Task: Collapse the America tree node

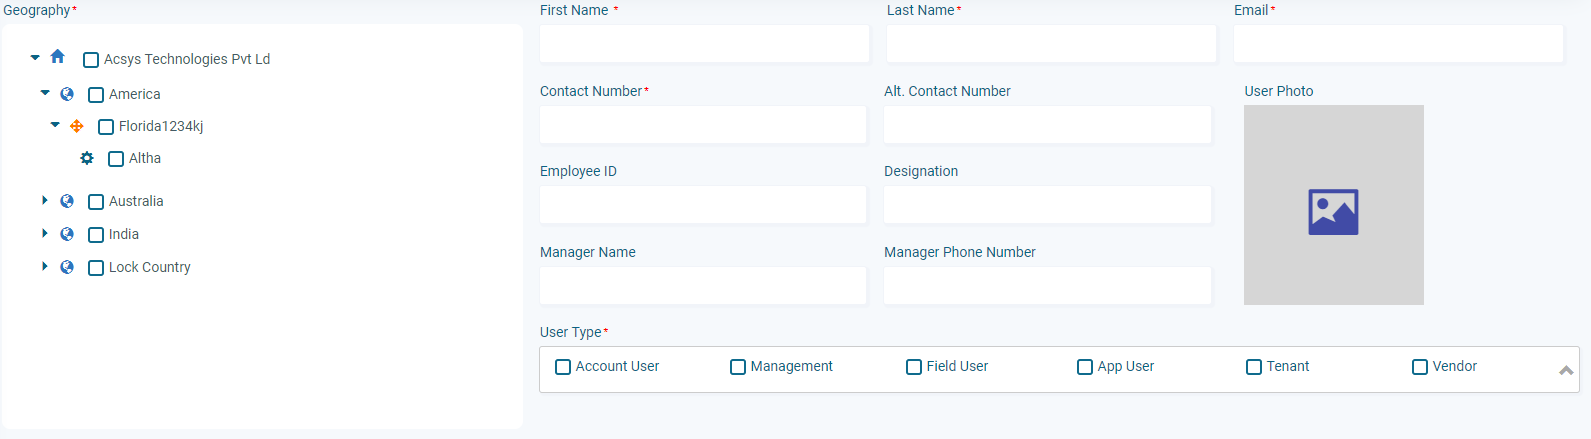Action: pos(45,92)
